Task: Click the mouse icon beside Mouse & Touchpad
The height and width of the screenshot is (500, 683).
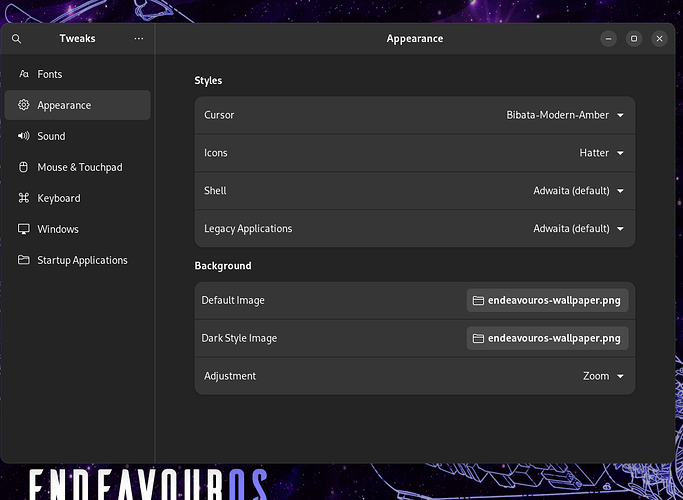Action: pyautogui.click(x=24, y=167)
